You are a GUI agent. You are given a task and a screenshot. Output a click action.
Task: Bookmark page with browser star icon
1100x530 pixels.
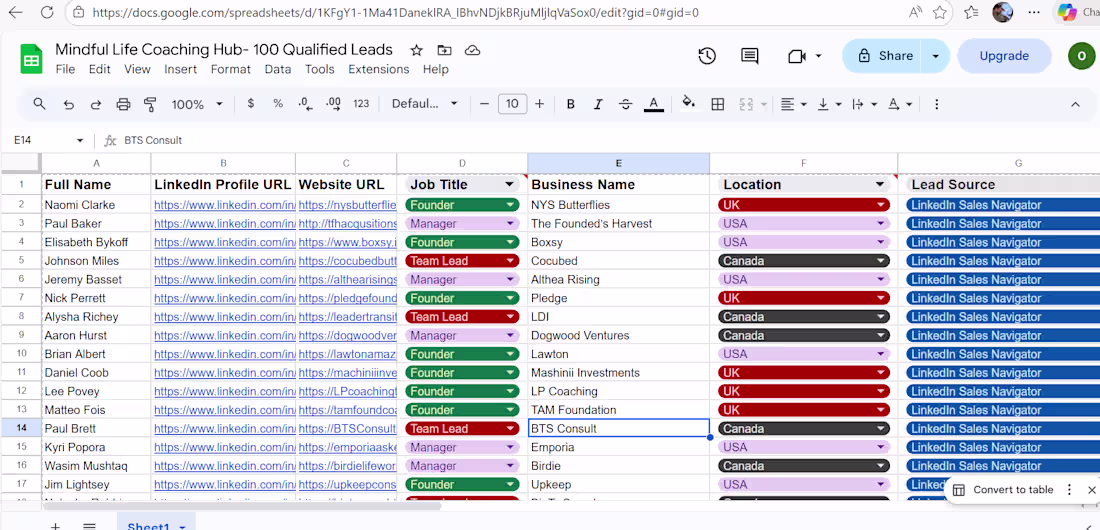(x=940, y=12)
